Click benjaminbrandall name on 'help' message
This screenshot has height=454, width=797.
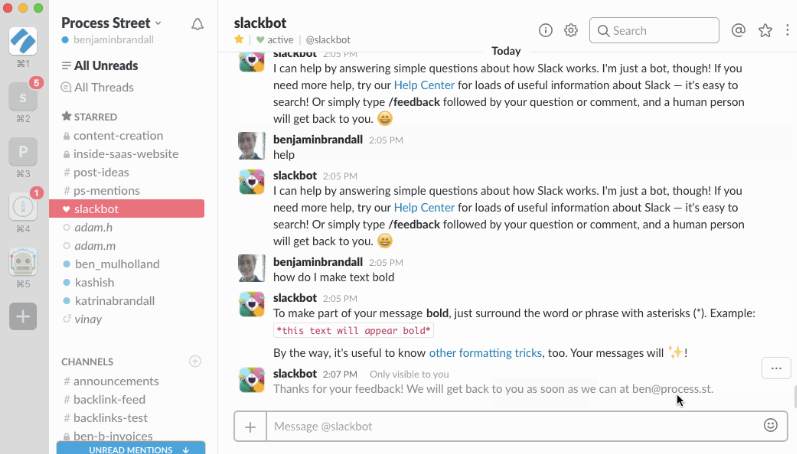click(318, 139)
